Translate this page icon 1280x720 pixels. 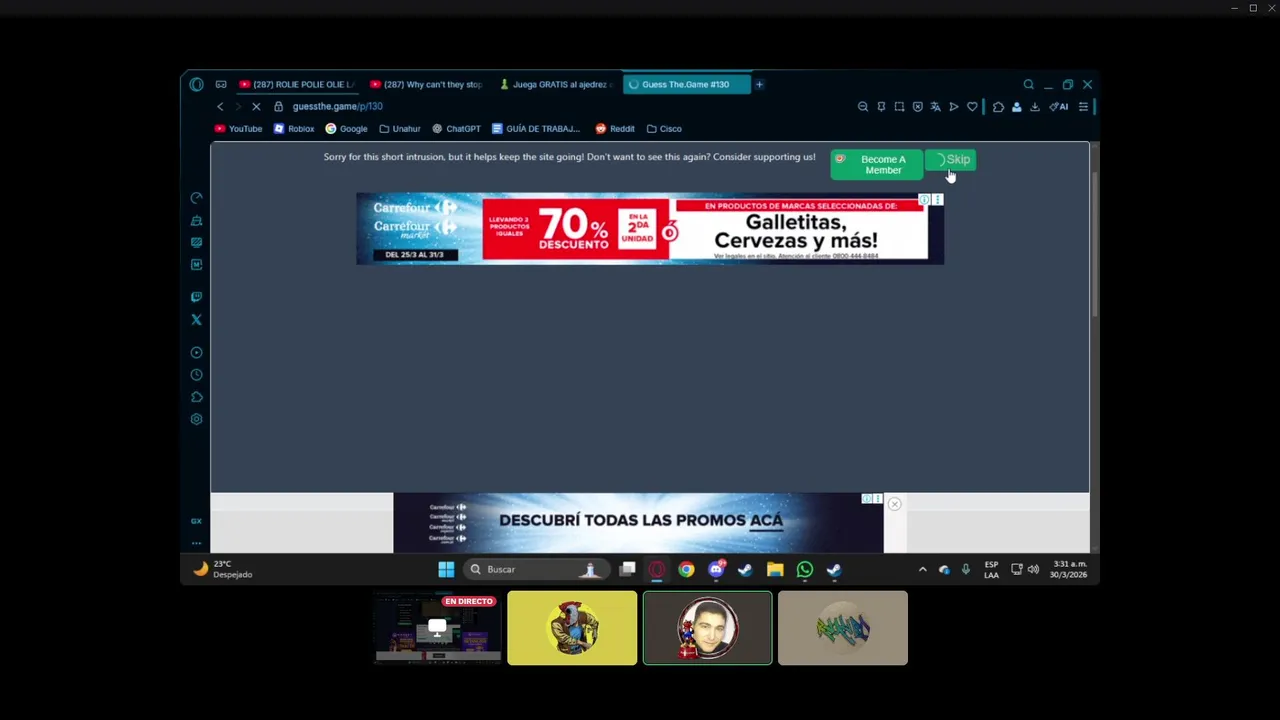click(935, 107)
